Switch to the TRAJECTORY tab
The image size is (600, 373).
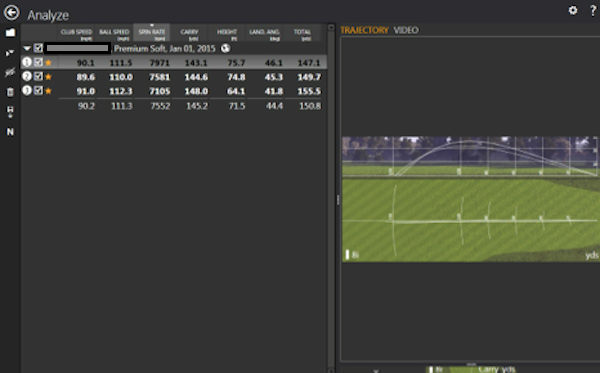point(364,30)
